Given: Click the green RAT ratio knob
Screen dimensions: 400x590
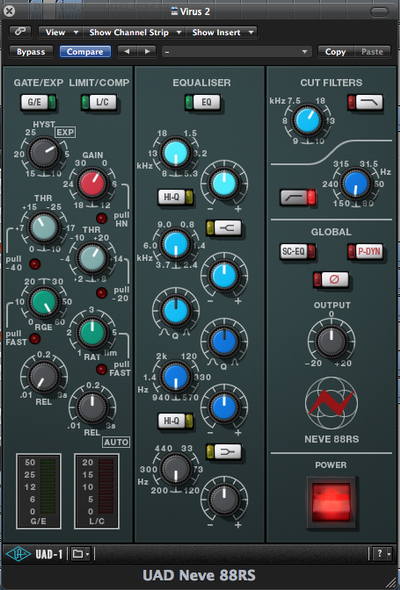Looking at the screenshot, I should point(93,333).
